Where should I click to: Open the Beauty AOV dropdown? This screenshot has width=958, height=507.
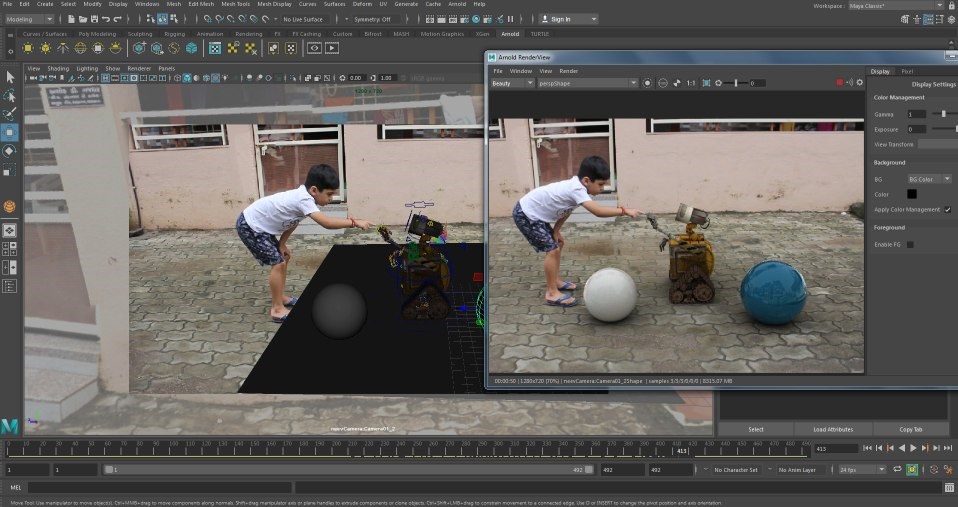(x=511, y=83)
